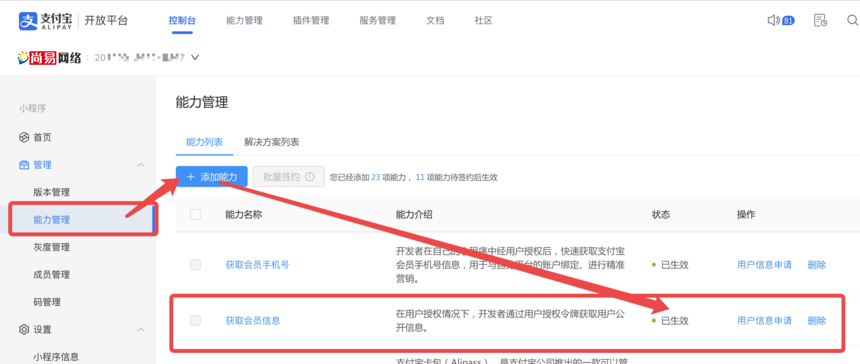This screenshot has height=364, width=860.
Task: Click the 操作 column header
Action: (746, 214)
